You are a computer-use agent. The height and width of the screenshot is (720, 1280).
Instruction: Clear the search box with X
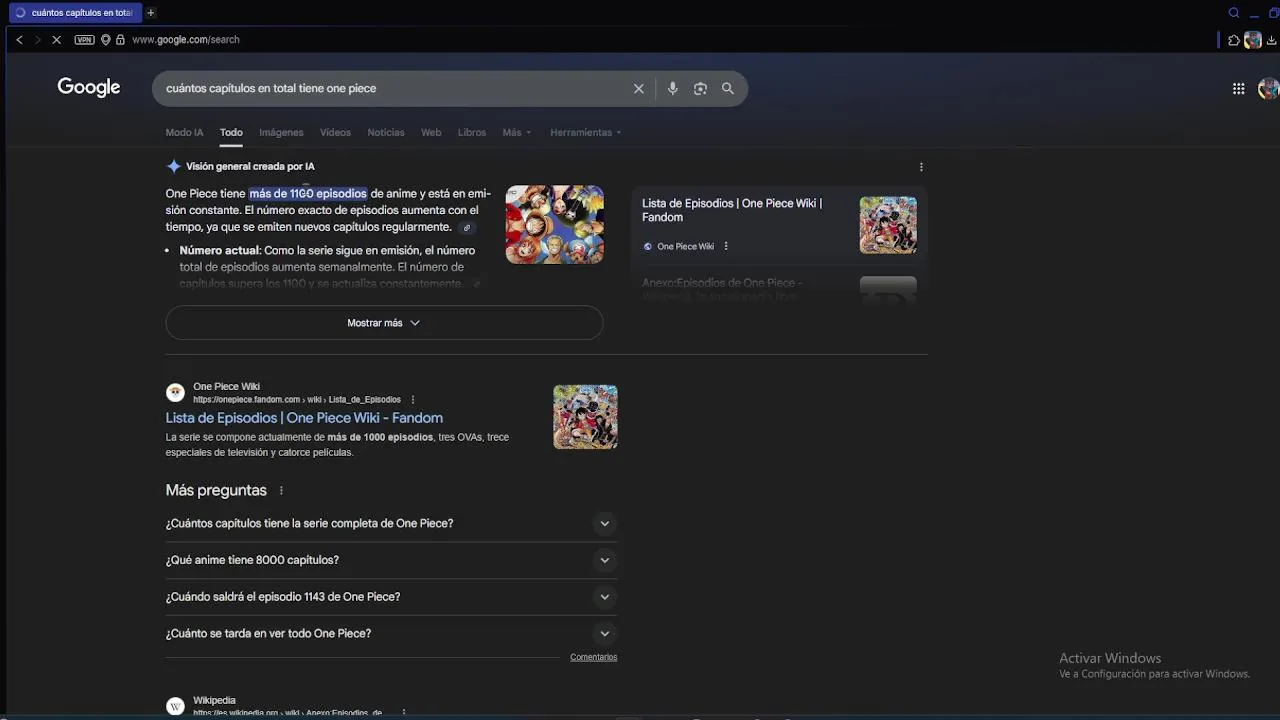(639, 89)
